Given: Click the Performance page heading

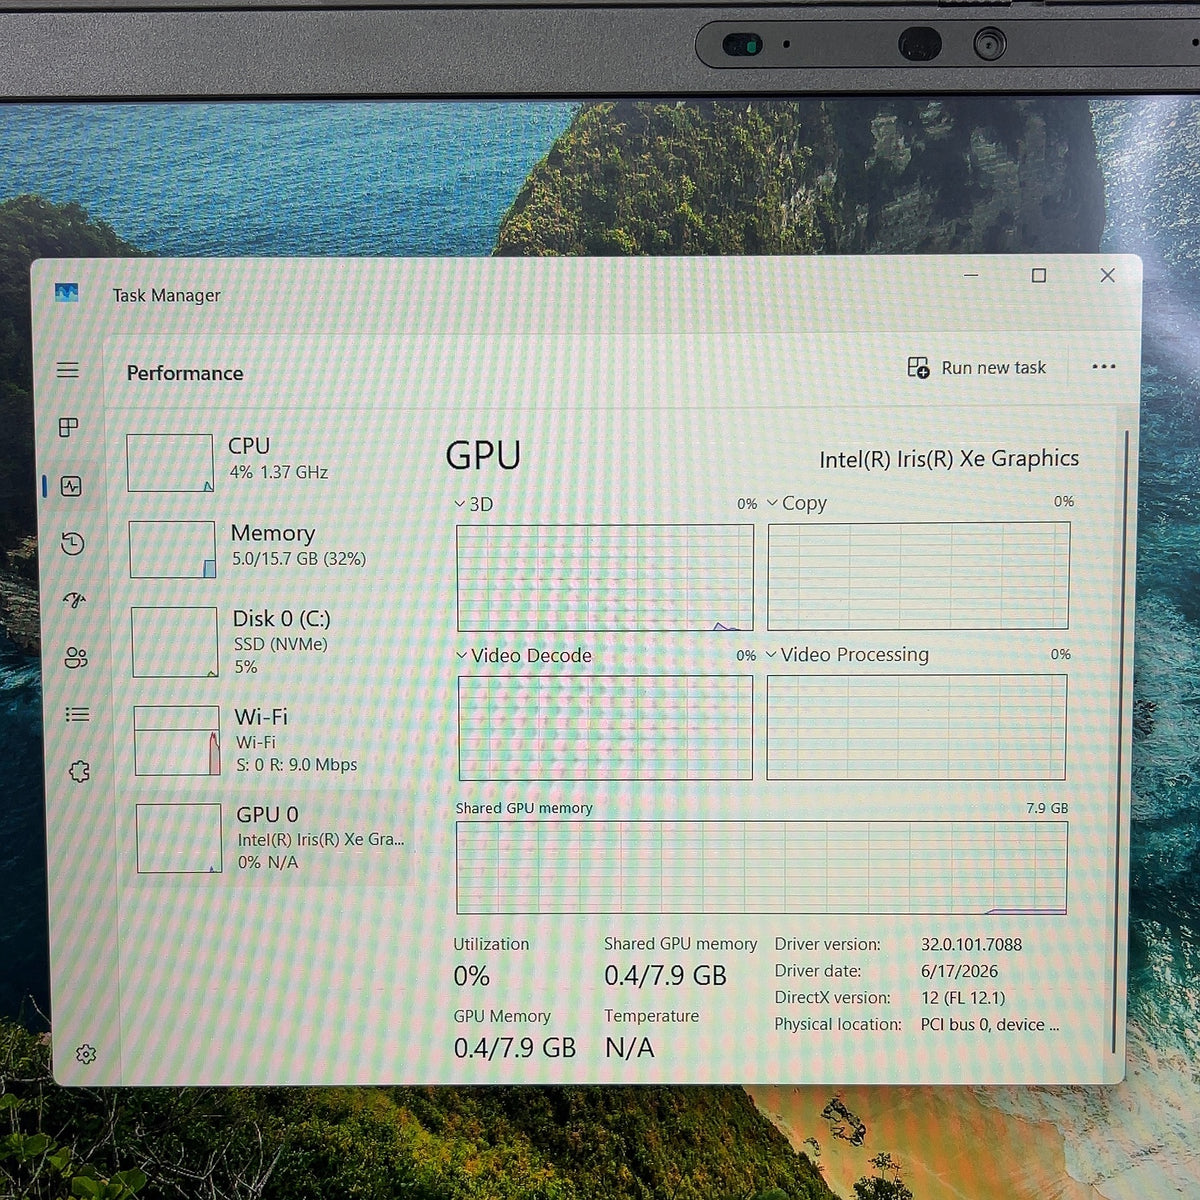Looking at the screenshot, I should [x=185, y=373].
